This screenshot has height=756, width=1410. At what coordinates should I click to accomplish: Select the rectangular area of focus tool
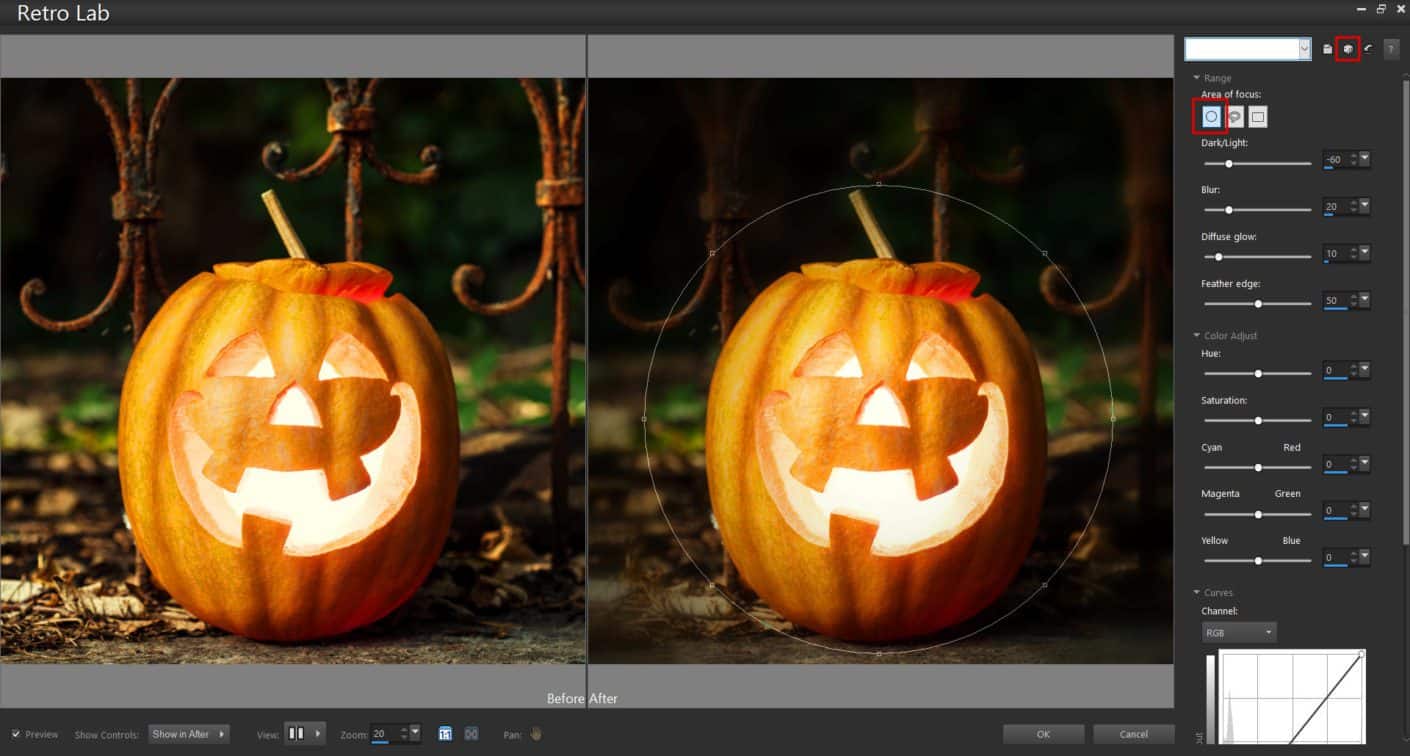click(1257, 116)
